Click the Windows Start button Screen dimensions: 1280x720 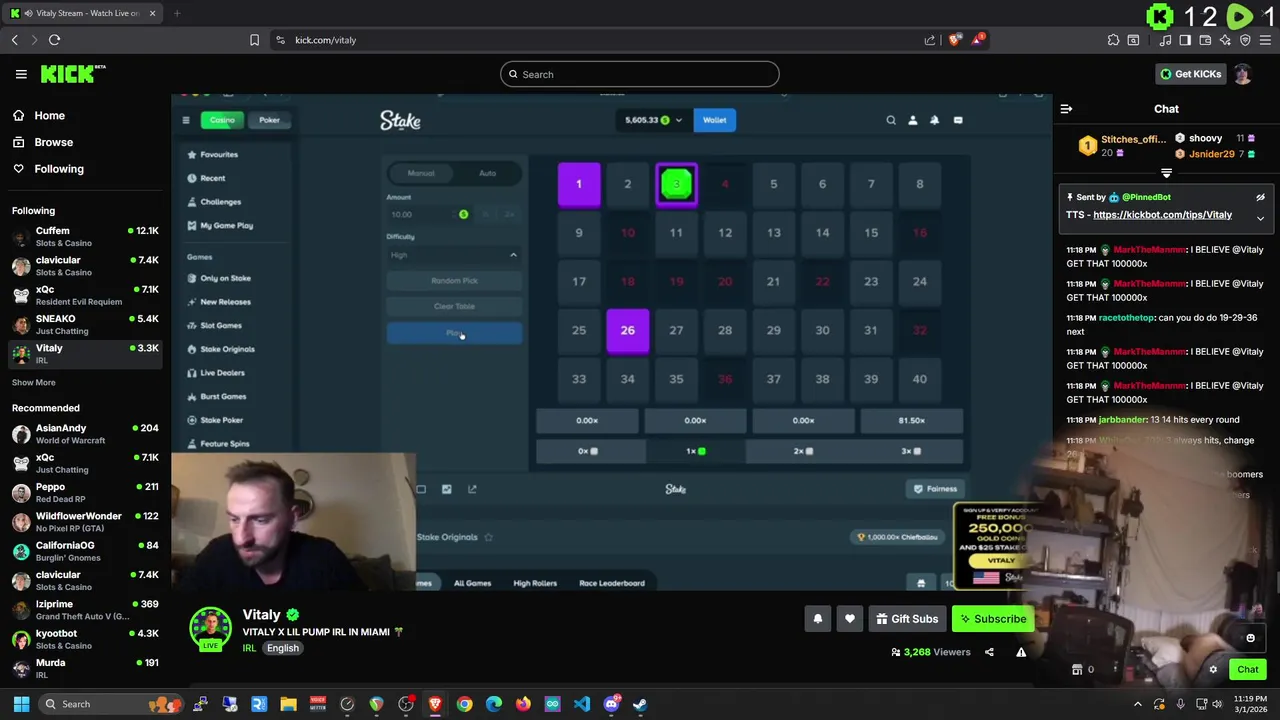coord(21,704)
